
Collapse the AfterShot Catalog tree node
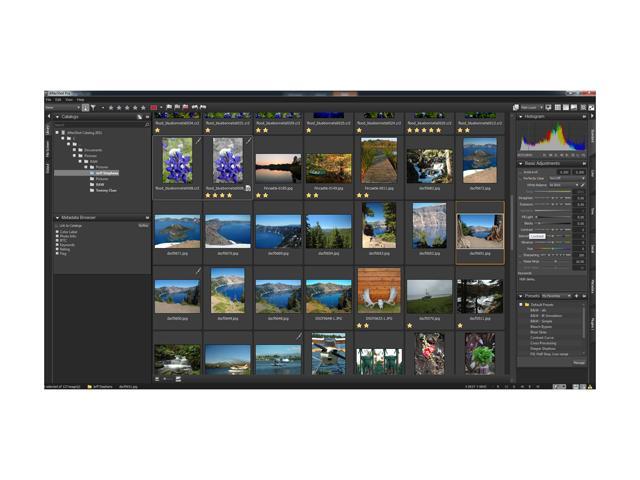(57, 133)
